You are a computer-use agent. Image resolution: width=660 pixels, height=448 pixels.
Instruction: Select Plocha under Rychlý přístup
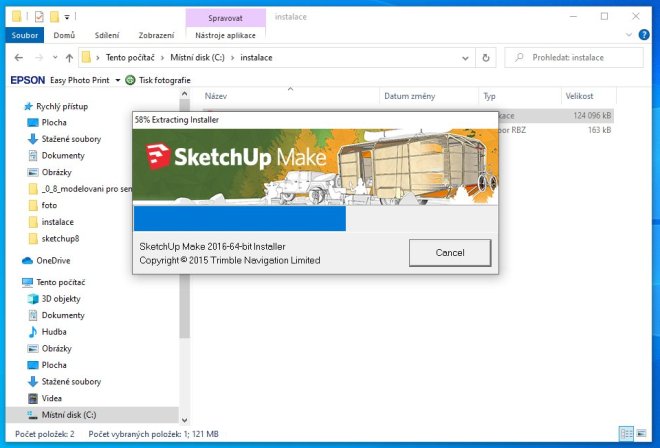click(54, 123)
